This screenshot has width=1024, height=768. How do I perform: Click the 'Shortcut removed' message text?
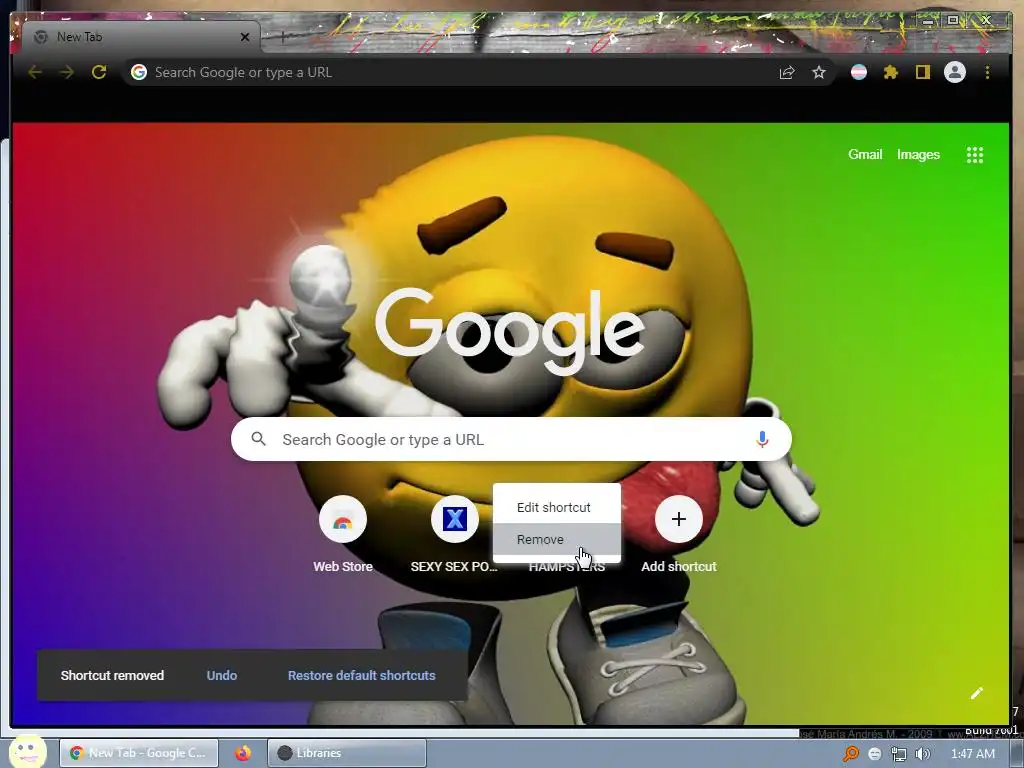click(112, 675)
